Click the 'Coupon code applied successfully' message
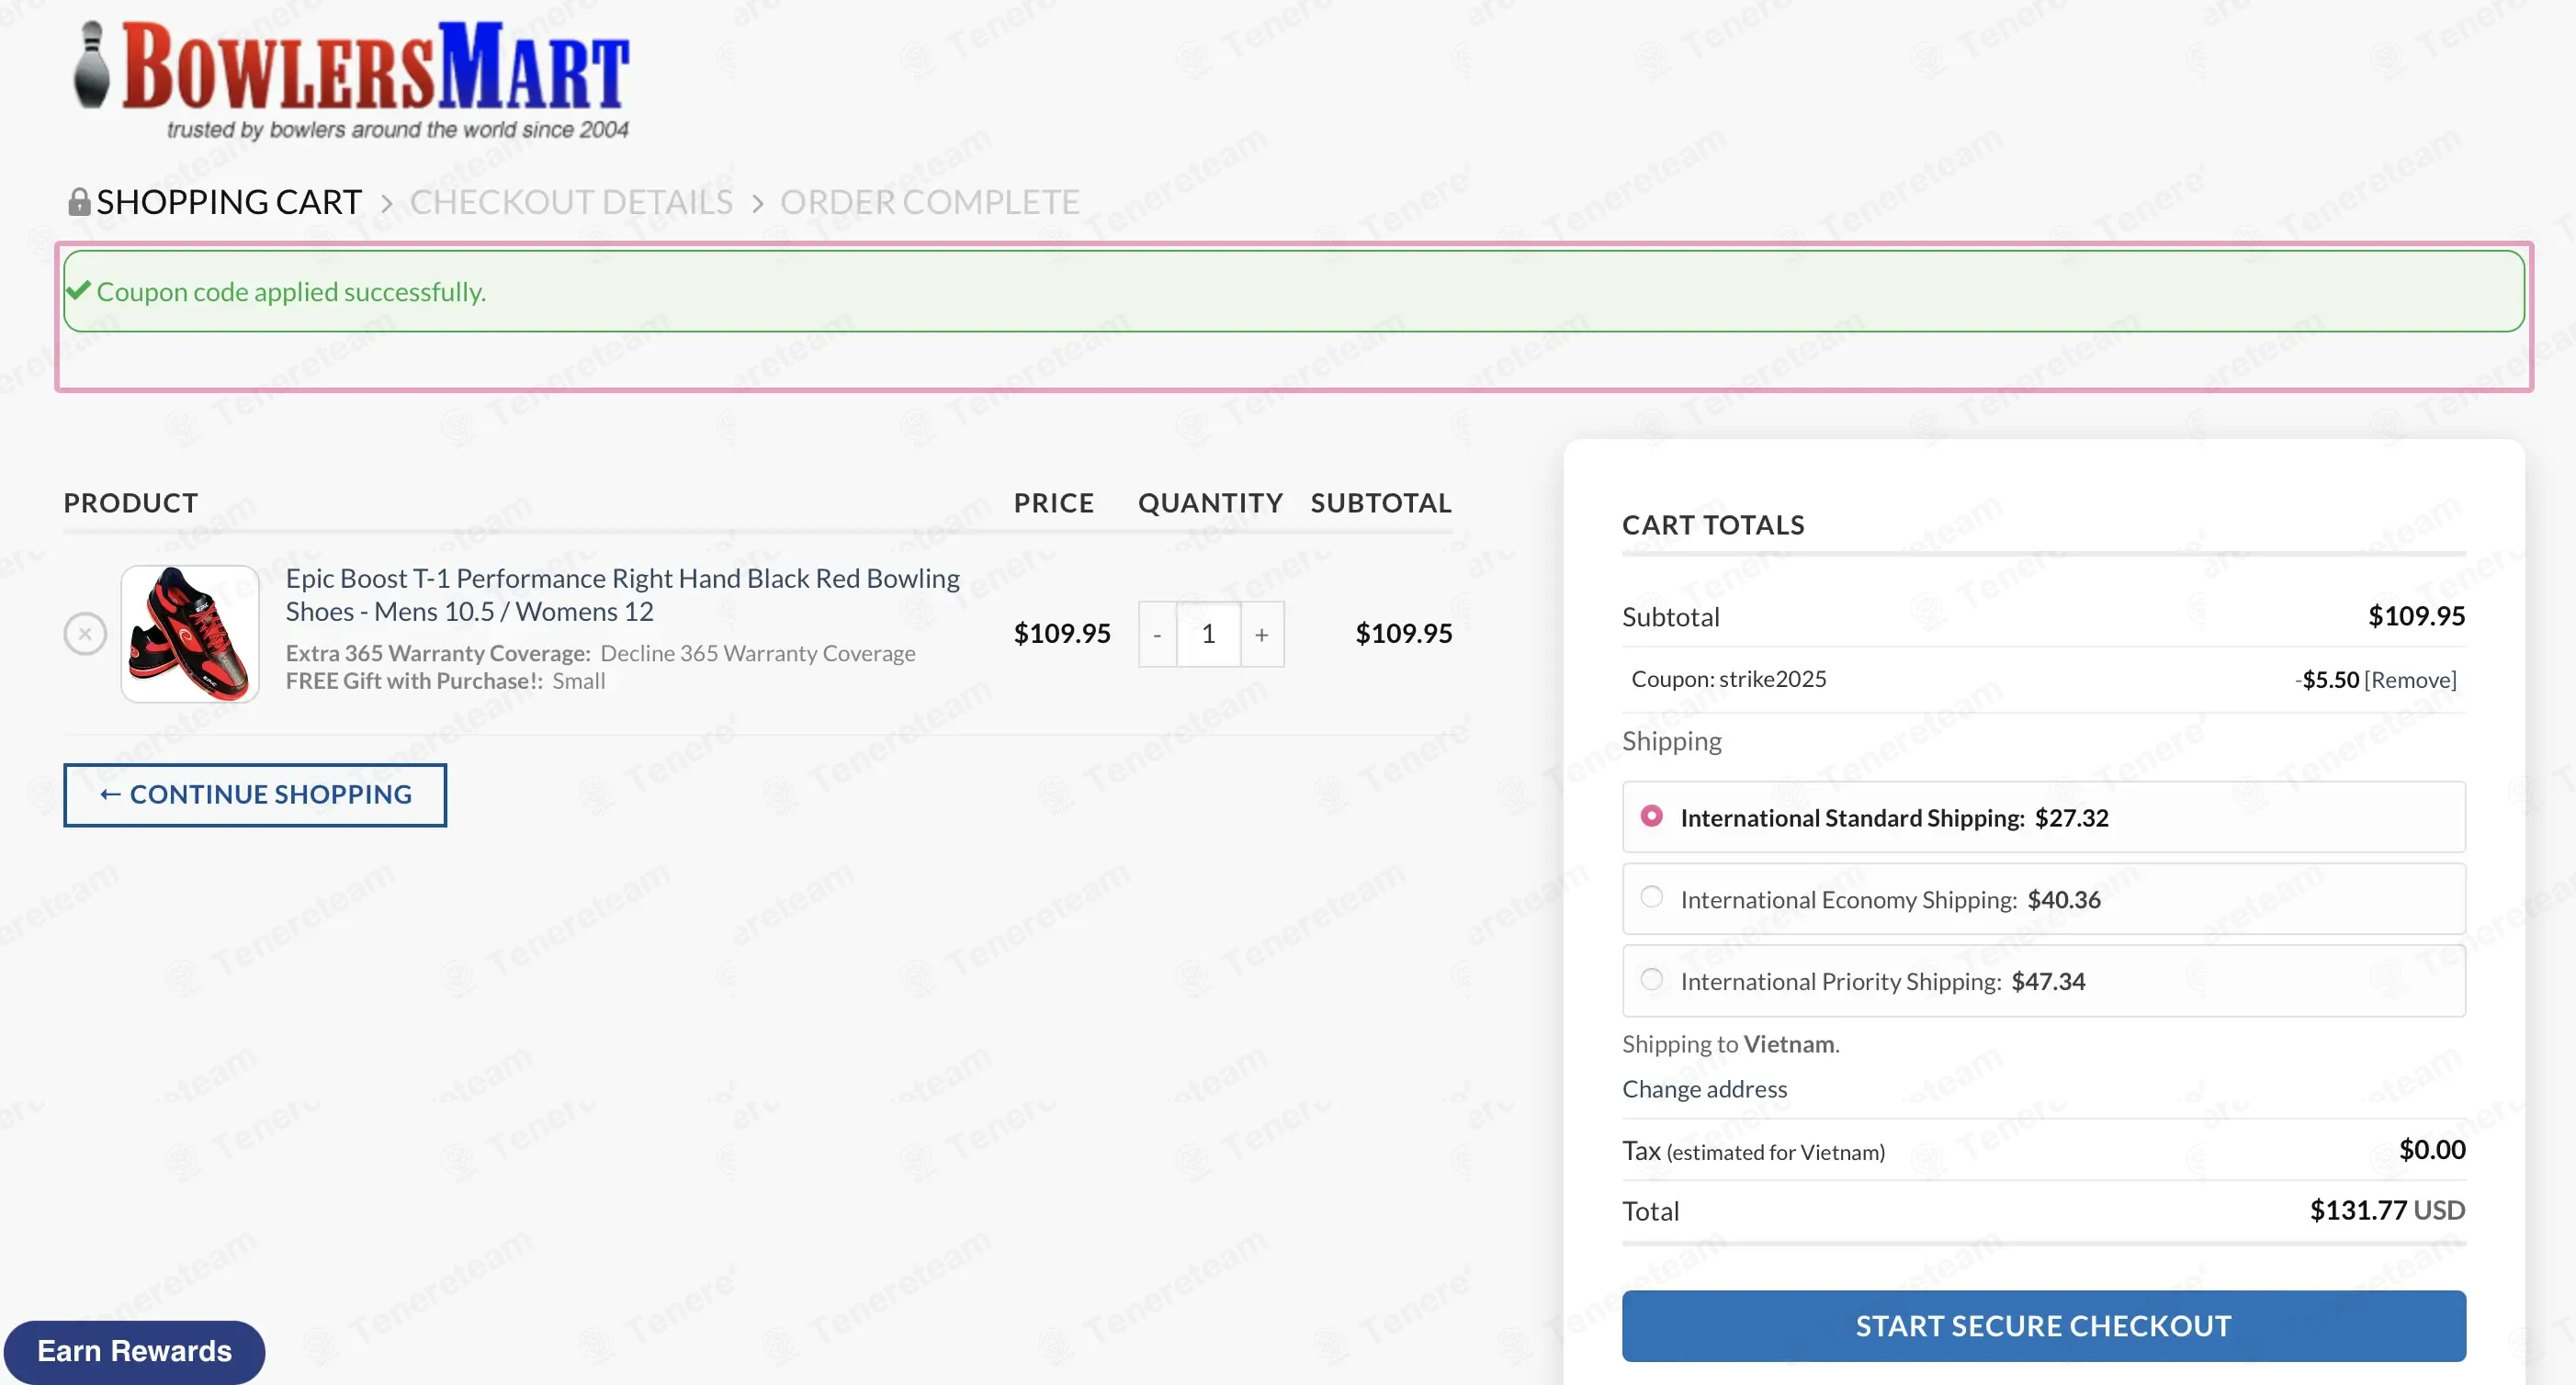The height and width of the screenshot is (1385, 2576). (x=291, y=292)
